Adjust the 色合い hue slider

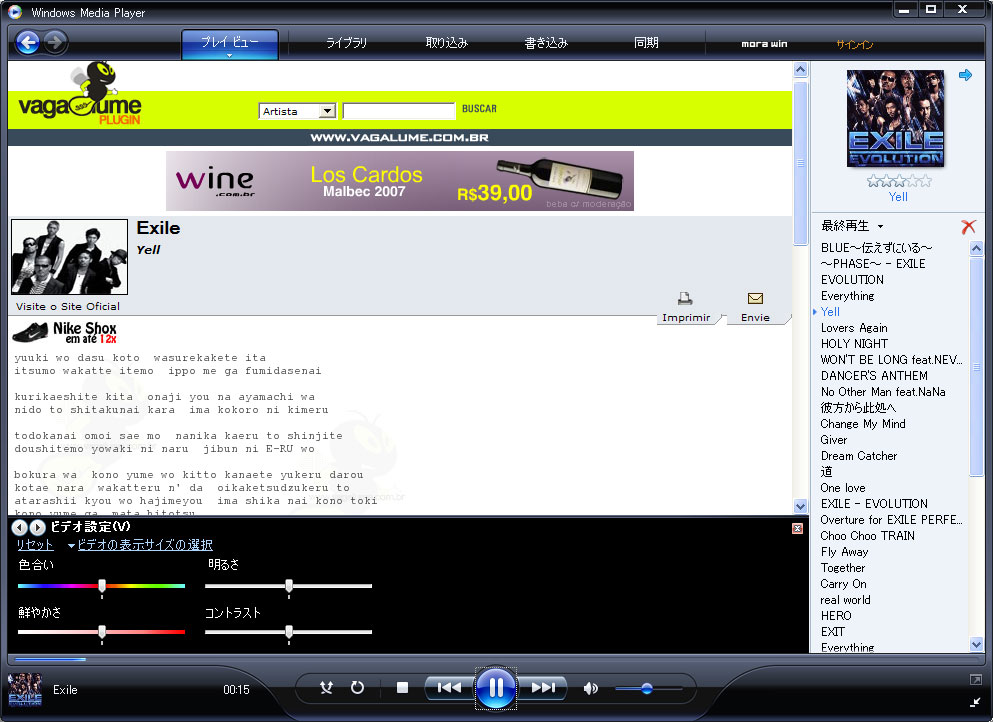point(101,586)
